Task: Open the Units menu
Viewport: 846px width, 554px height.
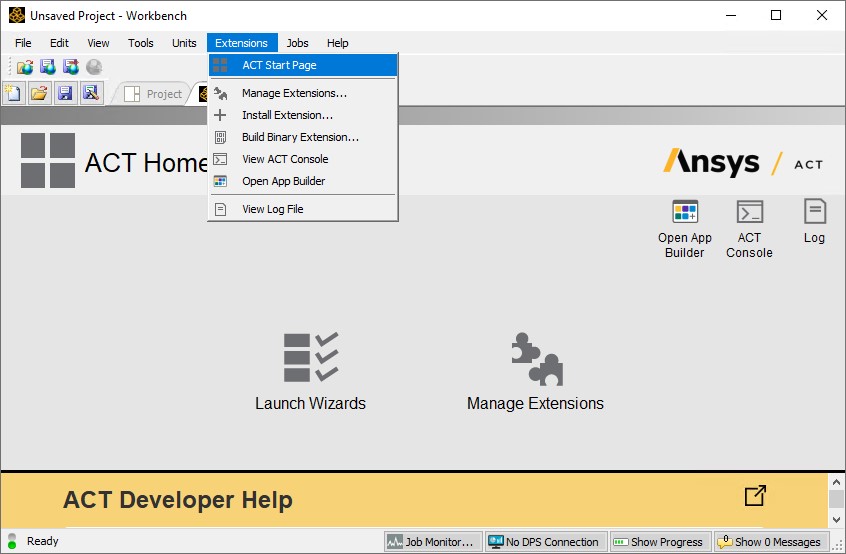Action: click(x=184, y=43)
